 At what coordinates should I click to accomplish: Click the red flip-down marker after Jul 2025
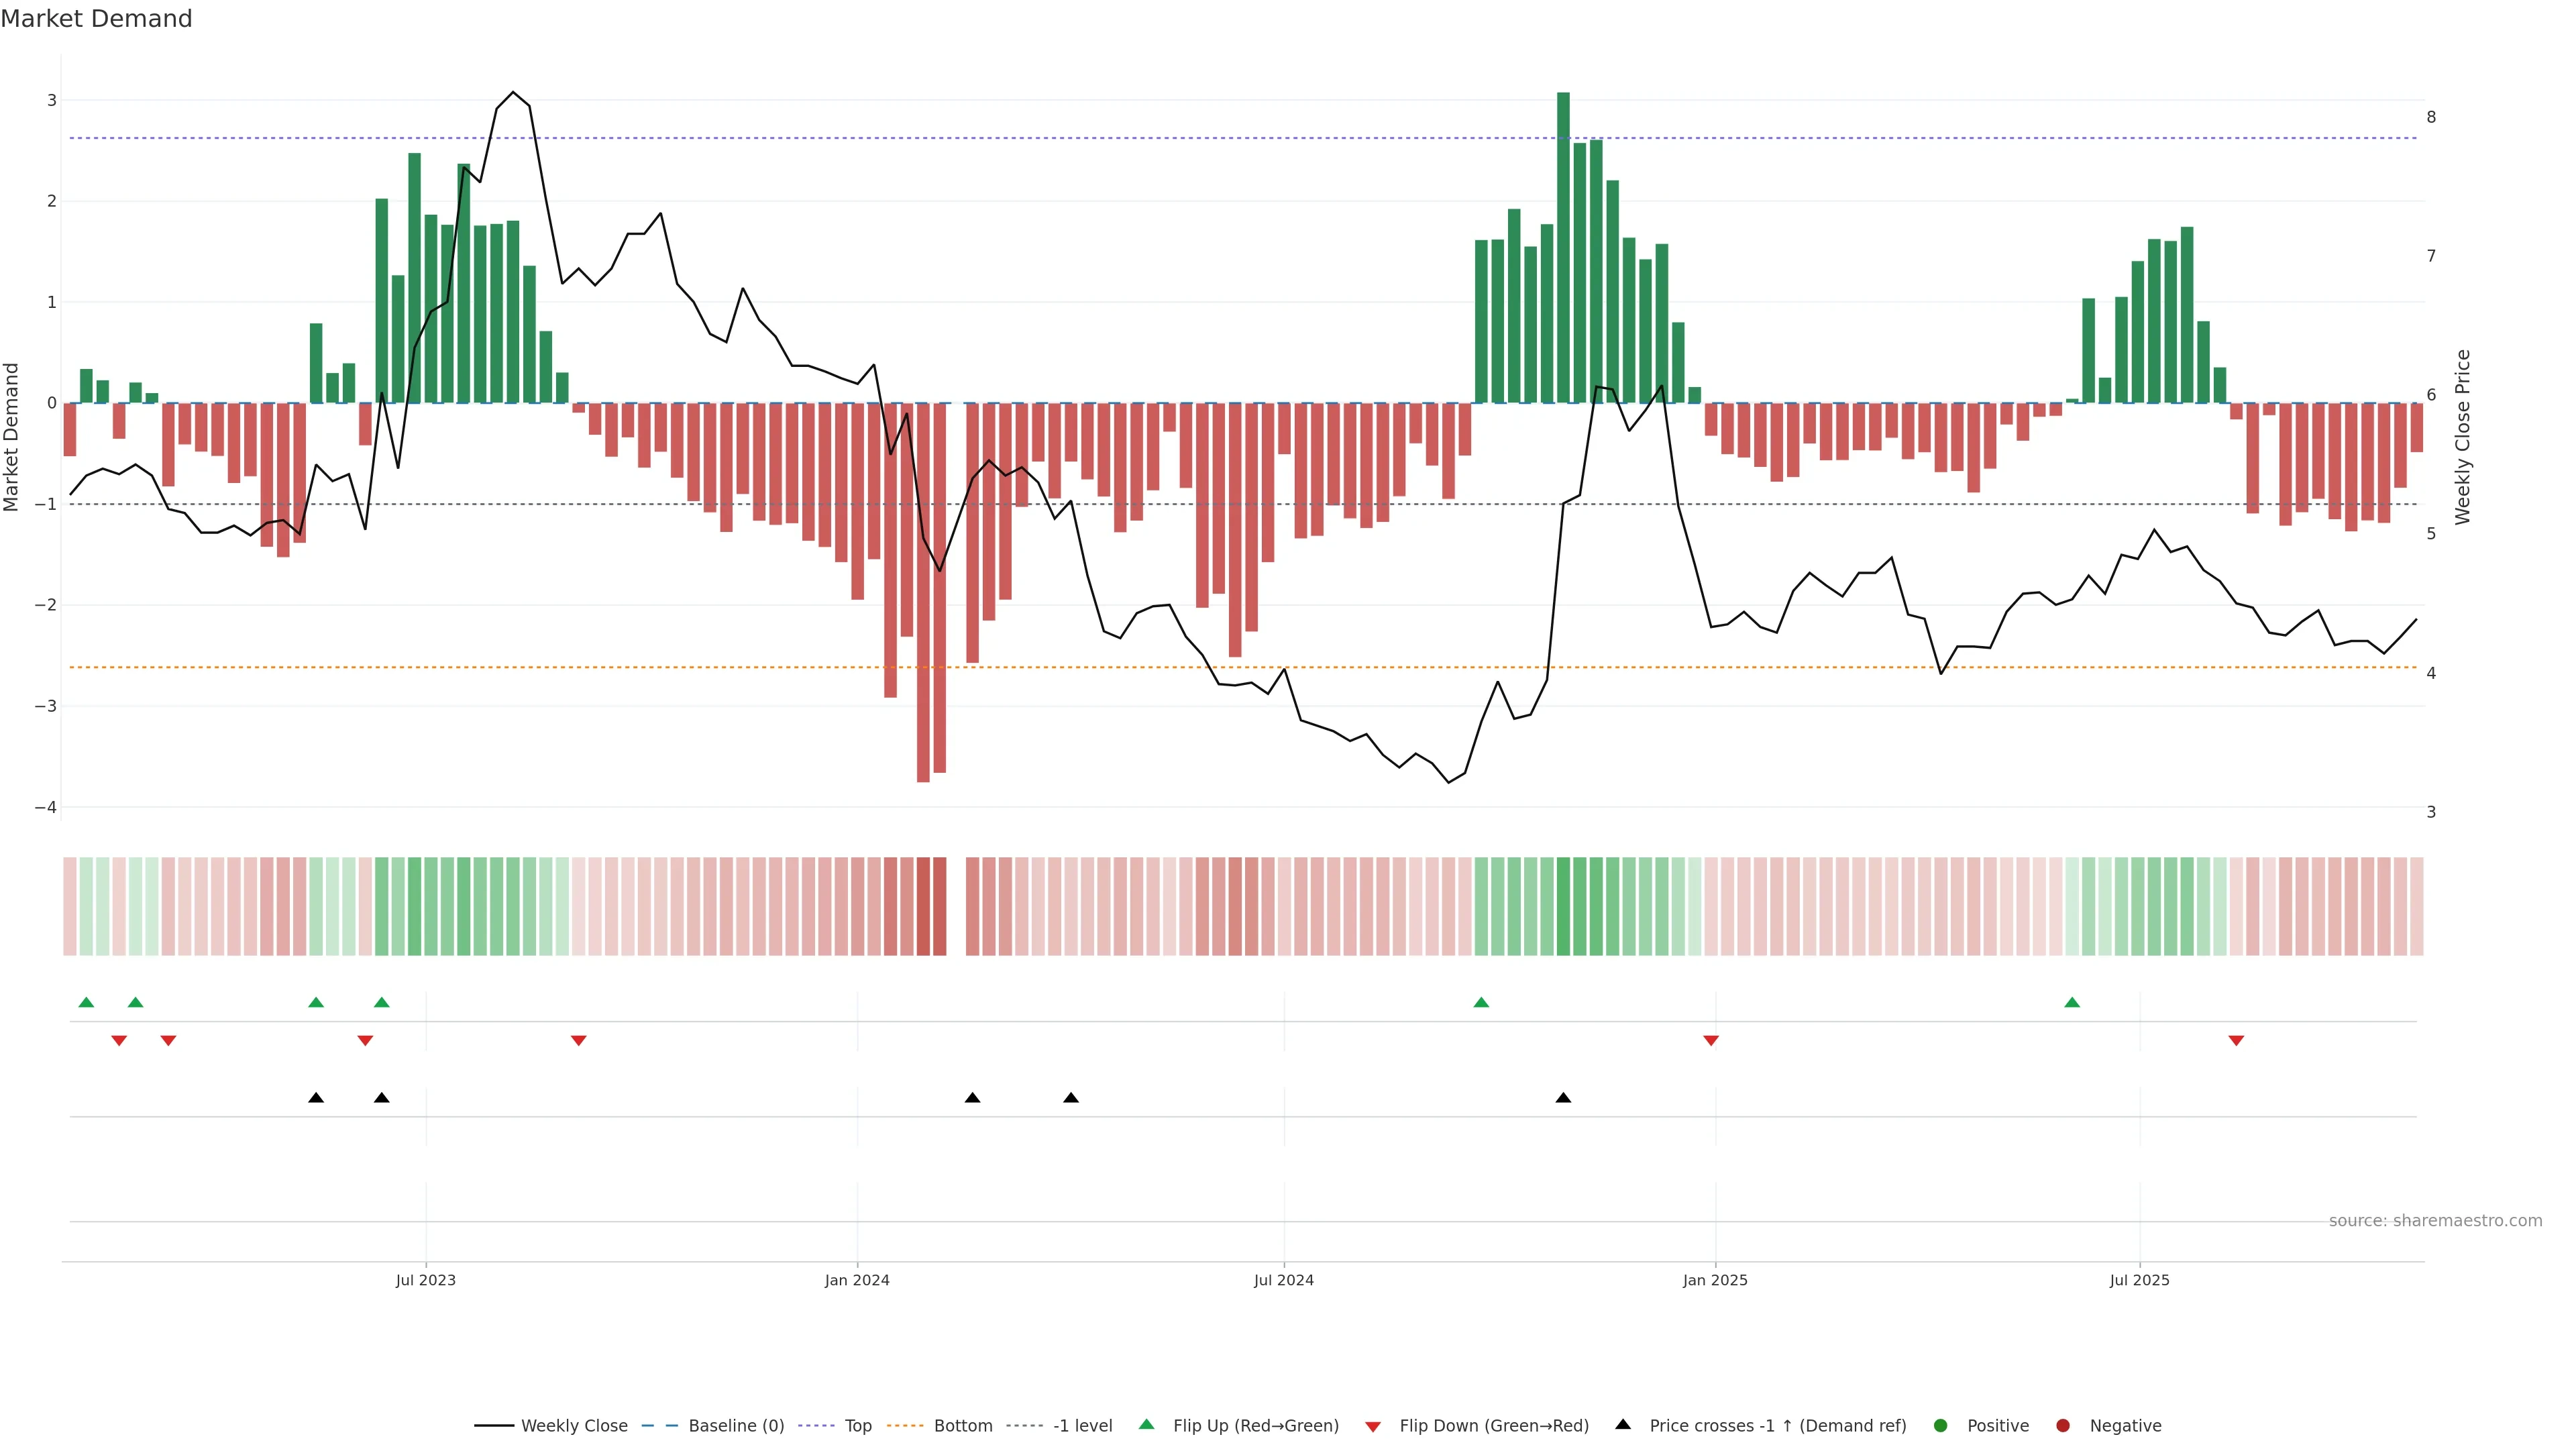click(x=2236, y=1041)
